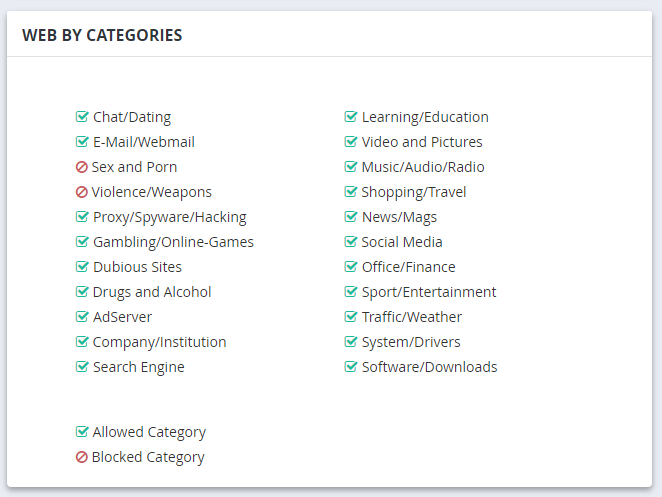
Task: Click the blocked icon beside Sex and Porn
Action: click(81, 167)
